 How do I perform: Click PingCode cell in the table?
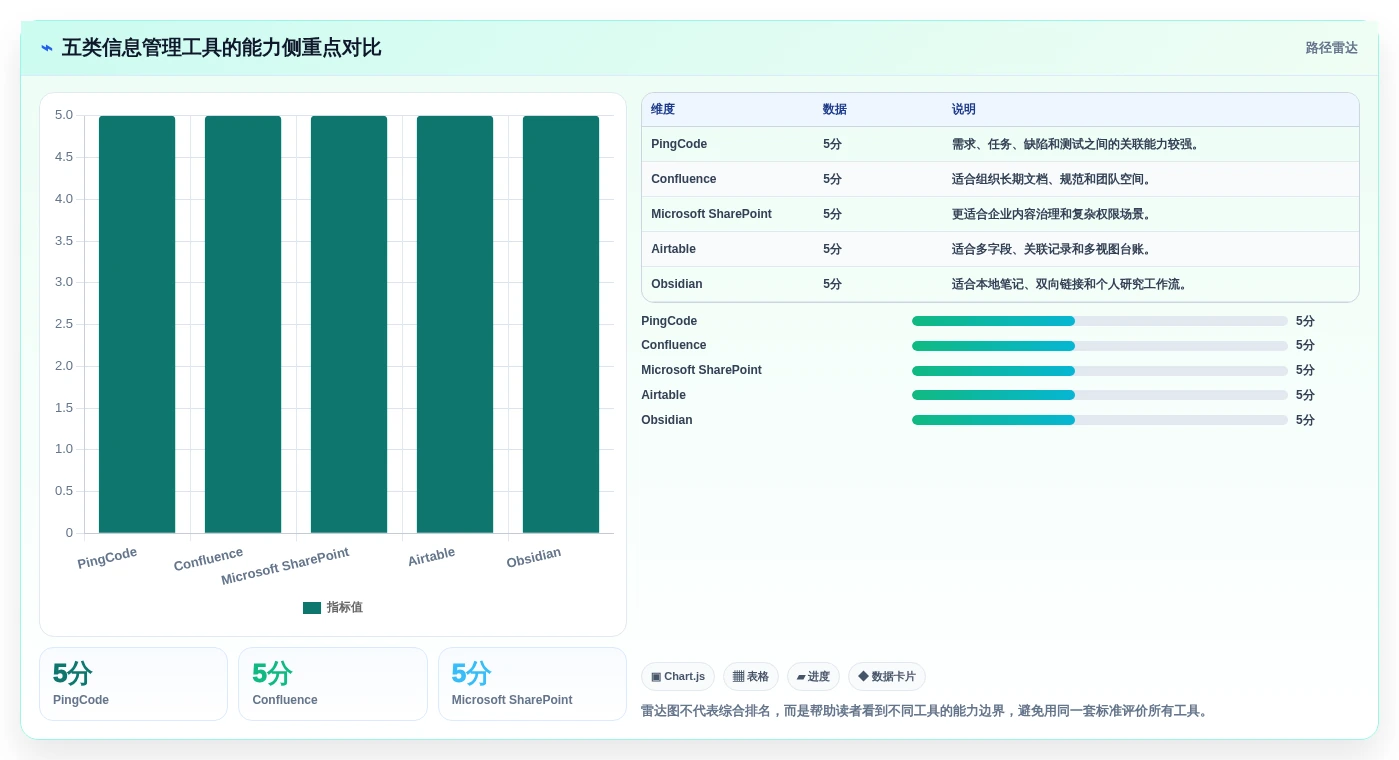679,144
